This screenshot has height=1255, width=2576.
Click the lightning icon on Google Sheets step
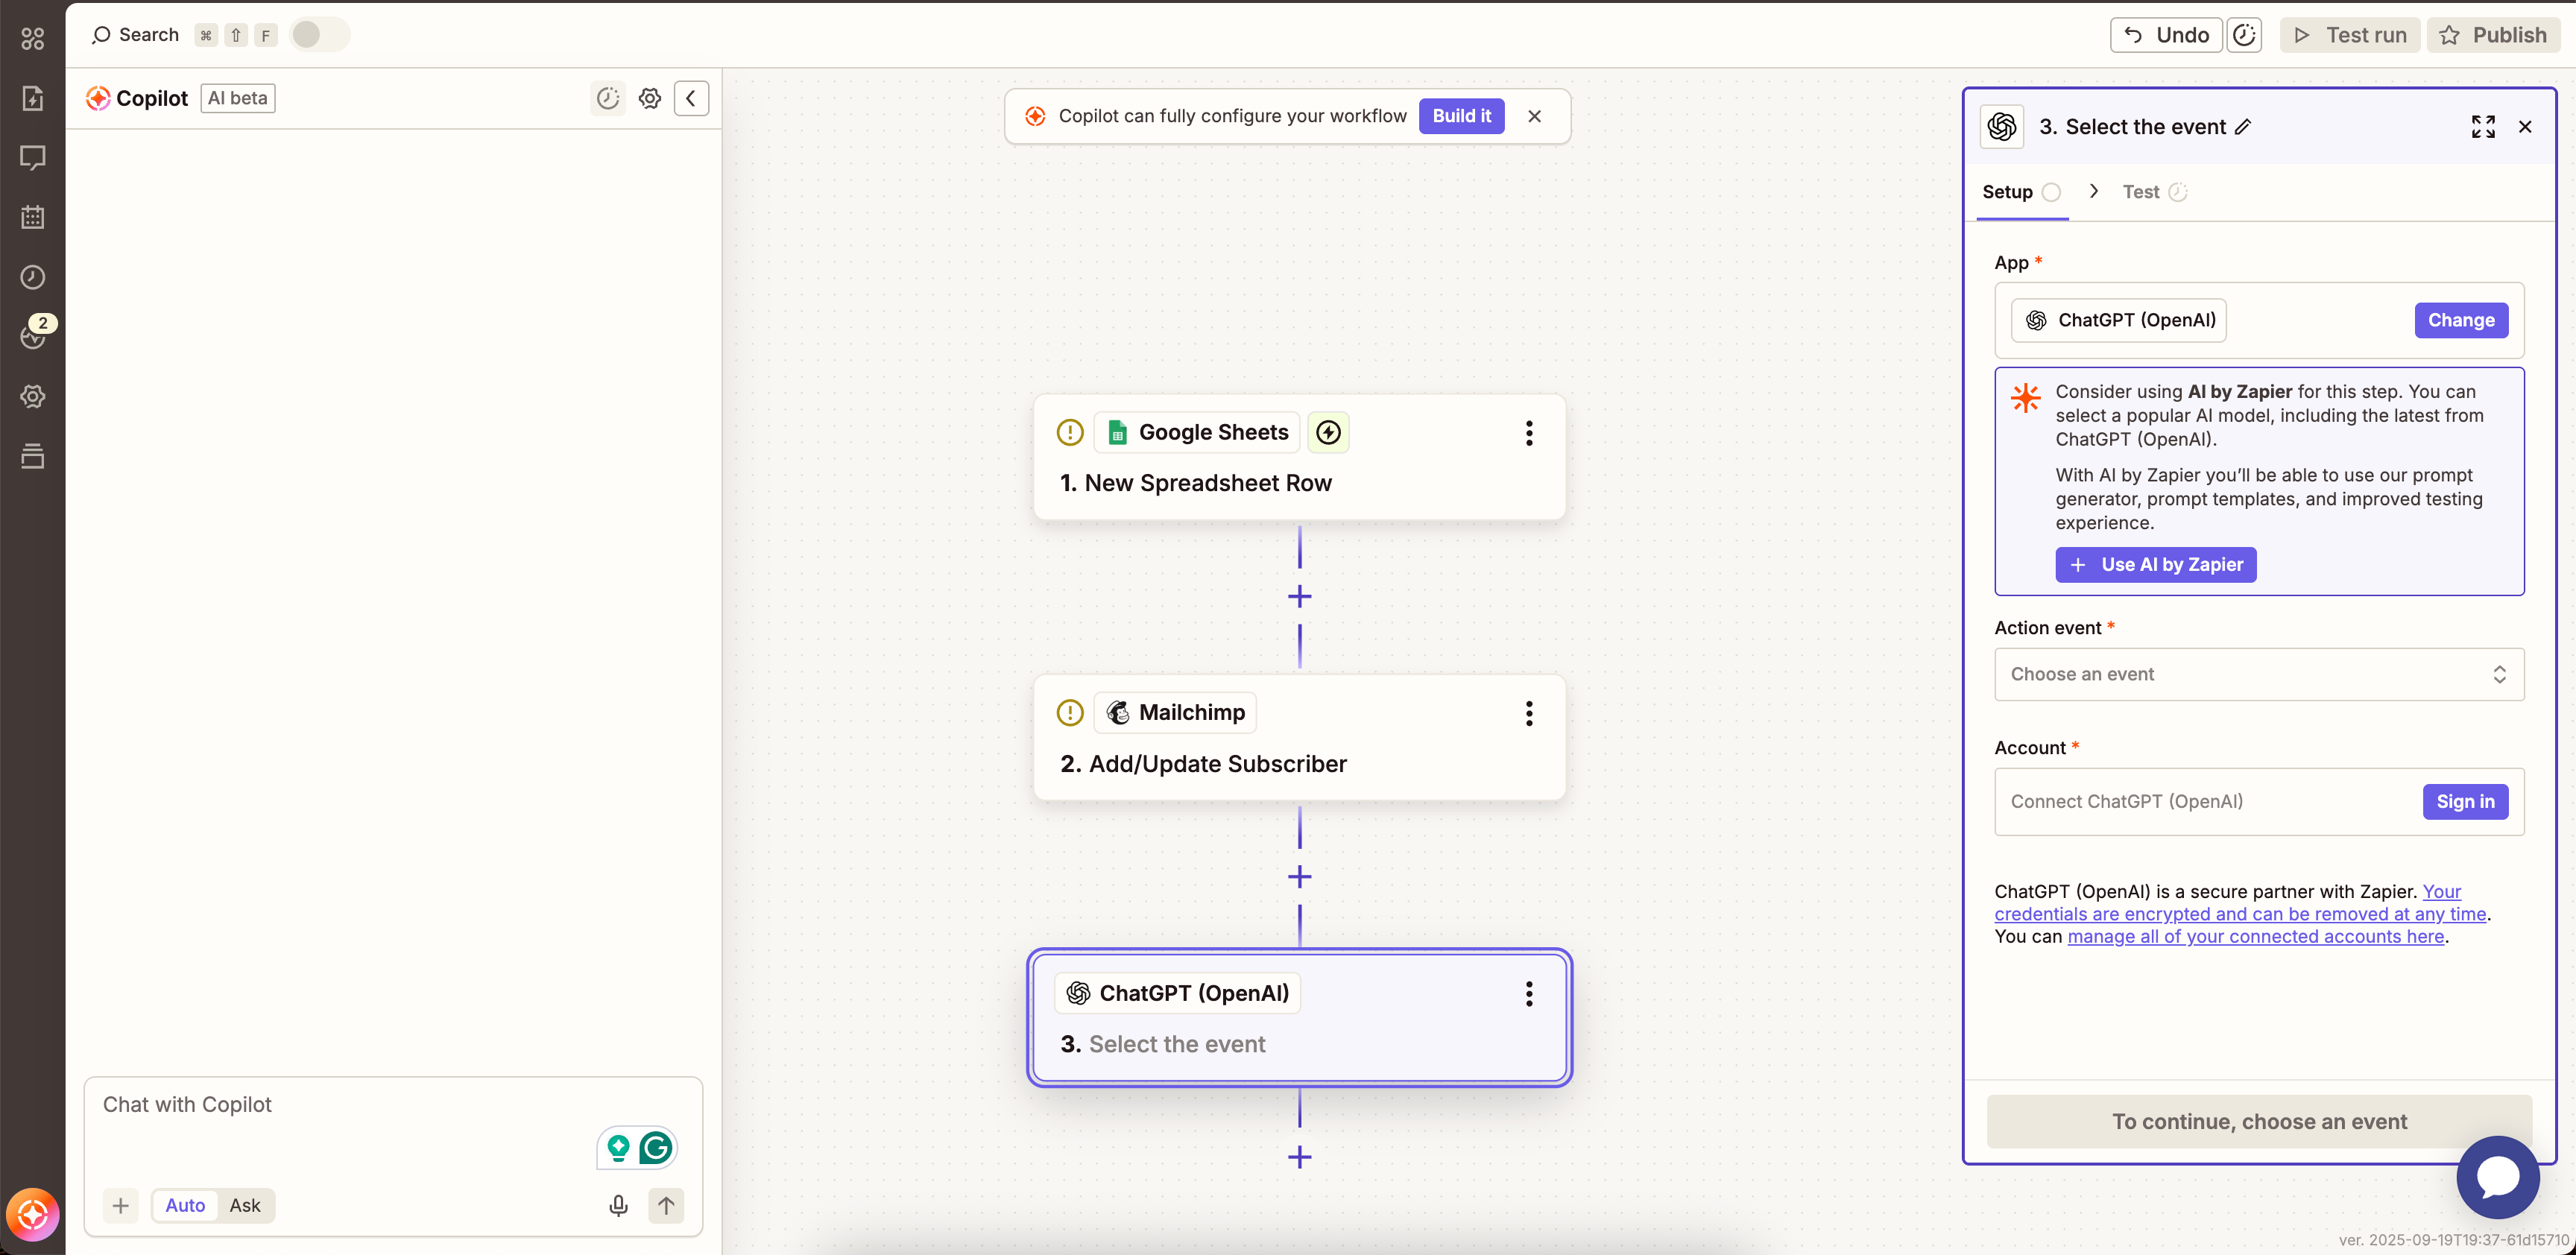[x=1328, y=432]
